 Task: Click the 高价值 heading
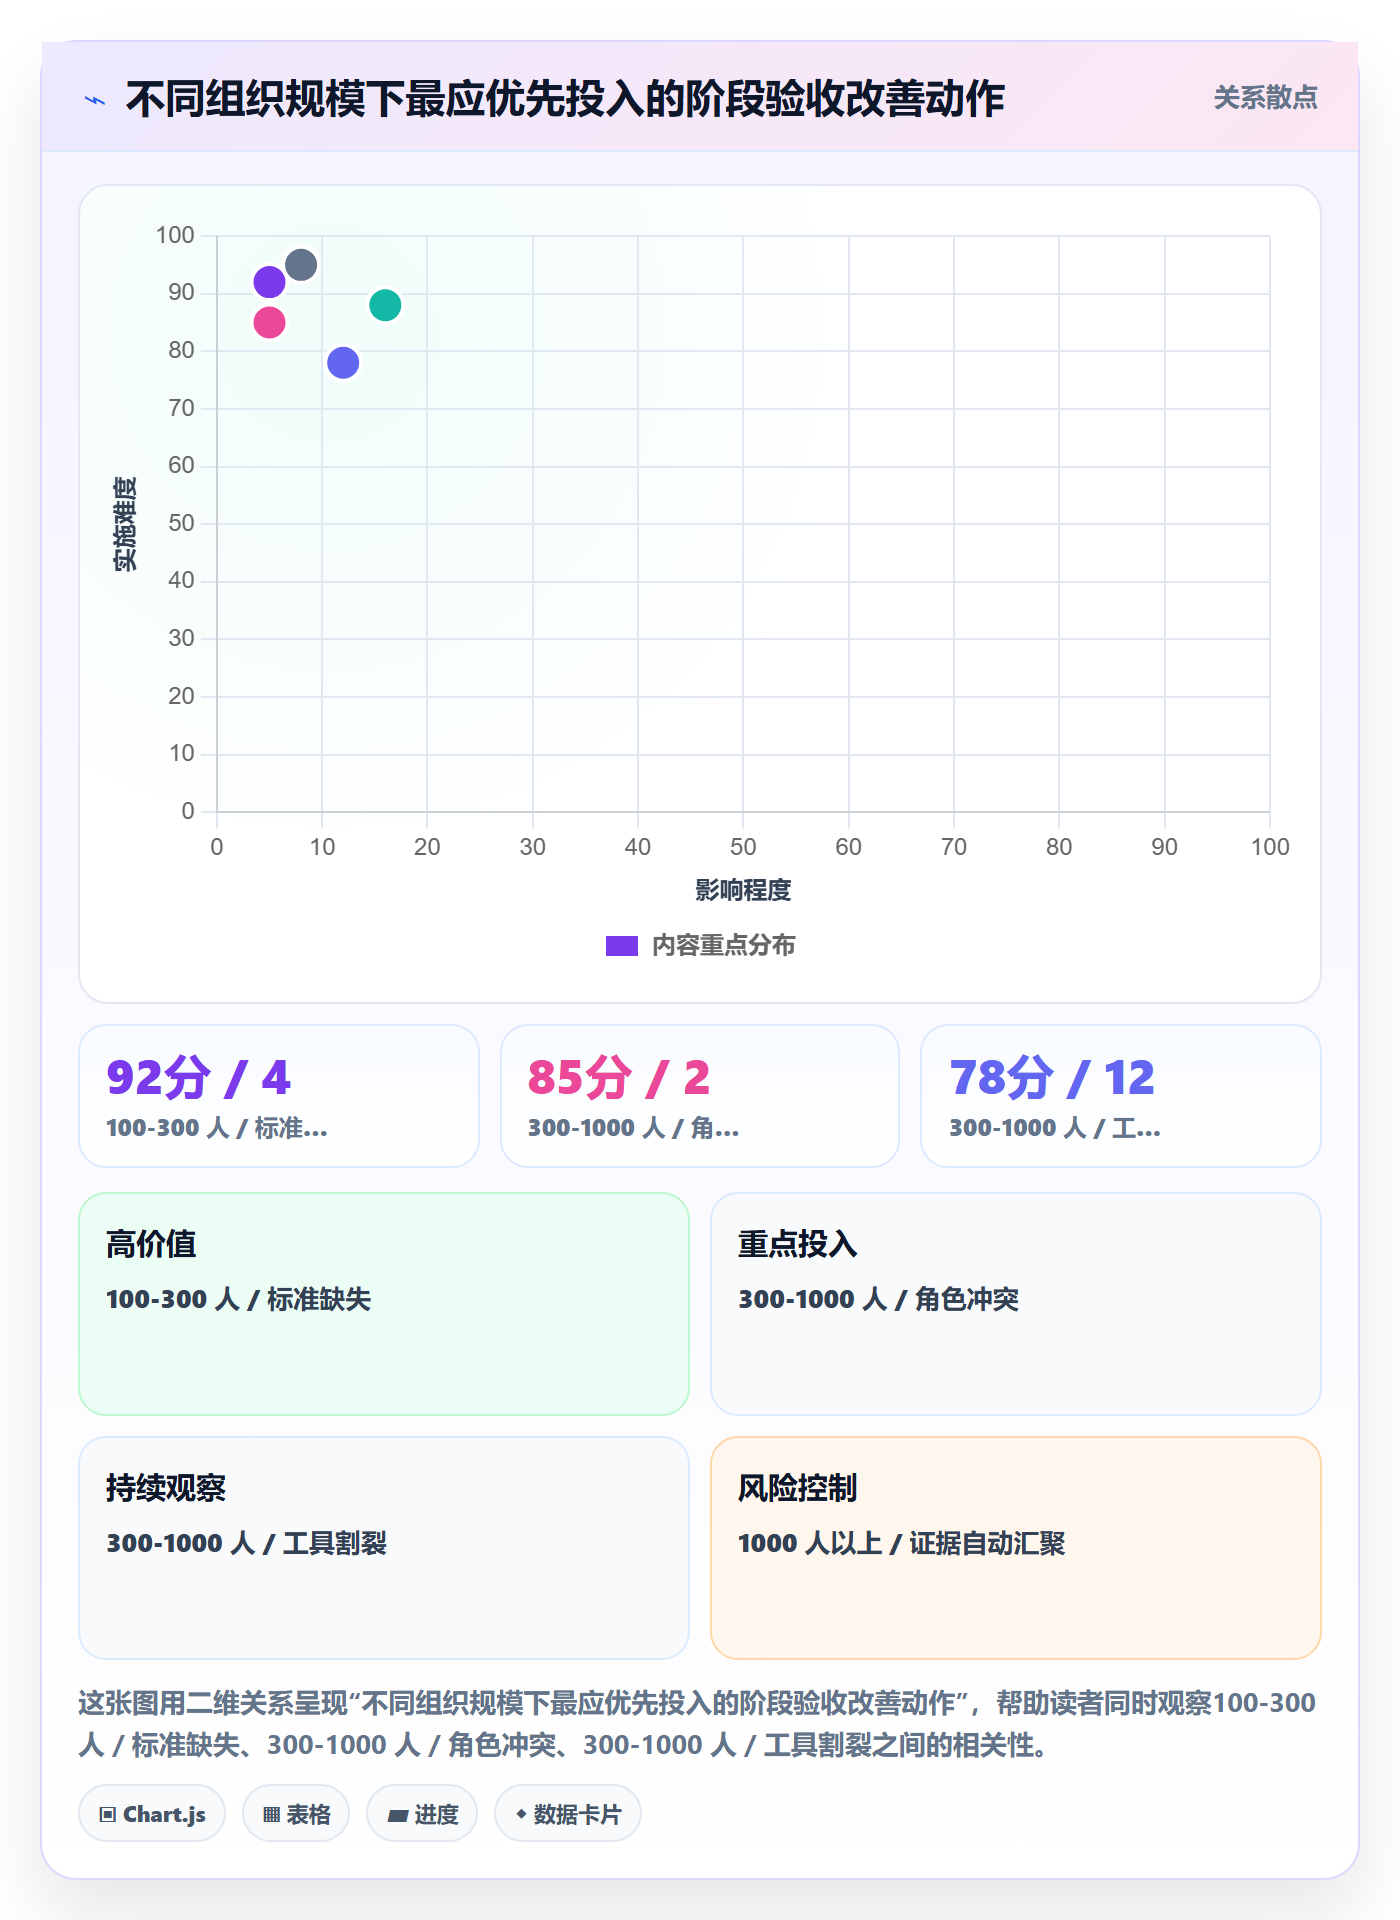click(x=151, y=1244)
